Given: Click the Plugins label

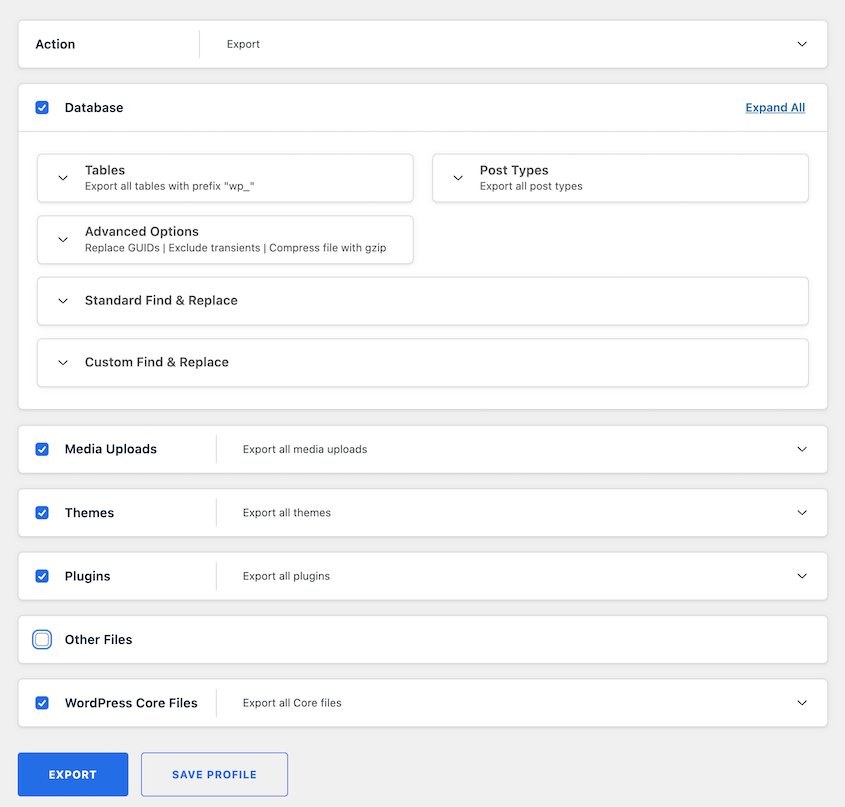Looking at the screenshot, I should coord(87,576).
